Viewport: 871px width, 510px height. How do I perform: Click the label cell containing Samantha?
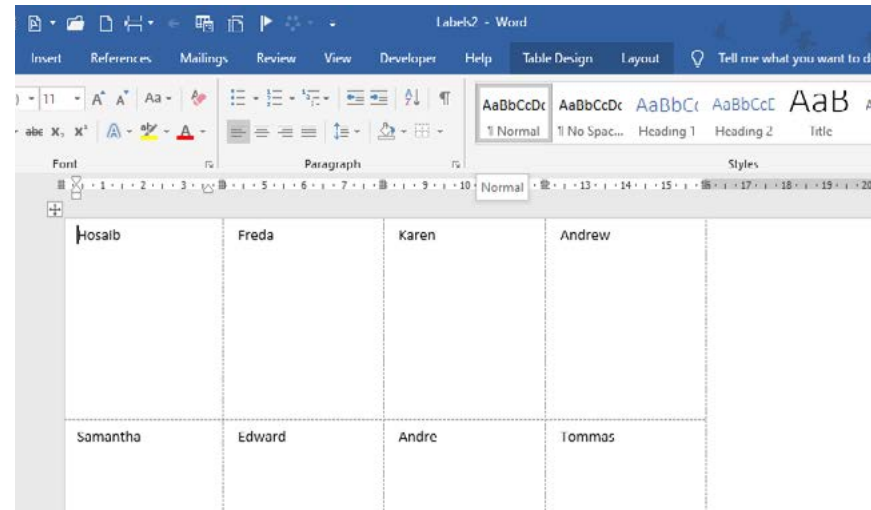tap(144, 465)
